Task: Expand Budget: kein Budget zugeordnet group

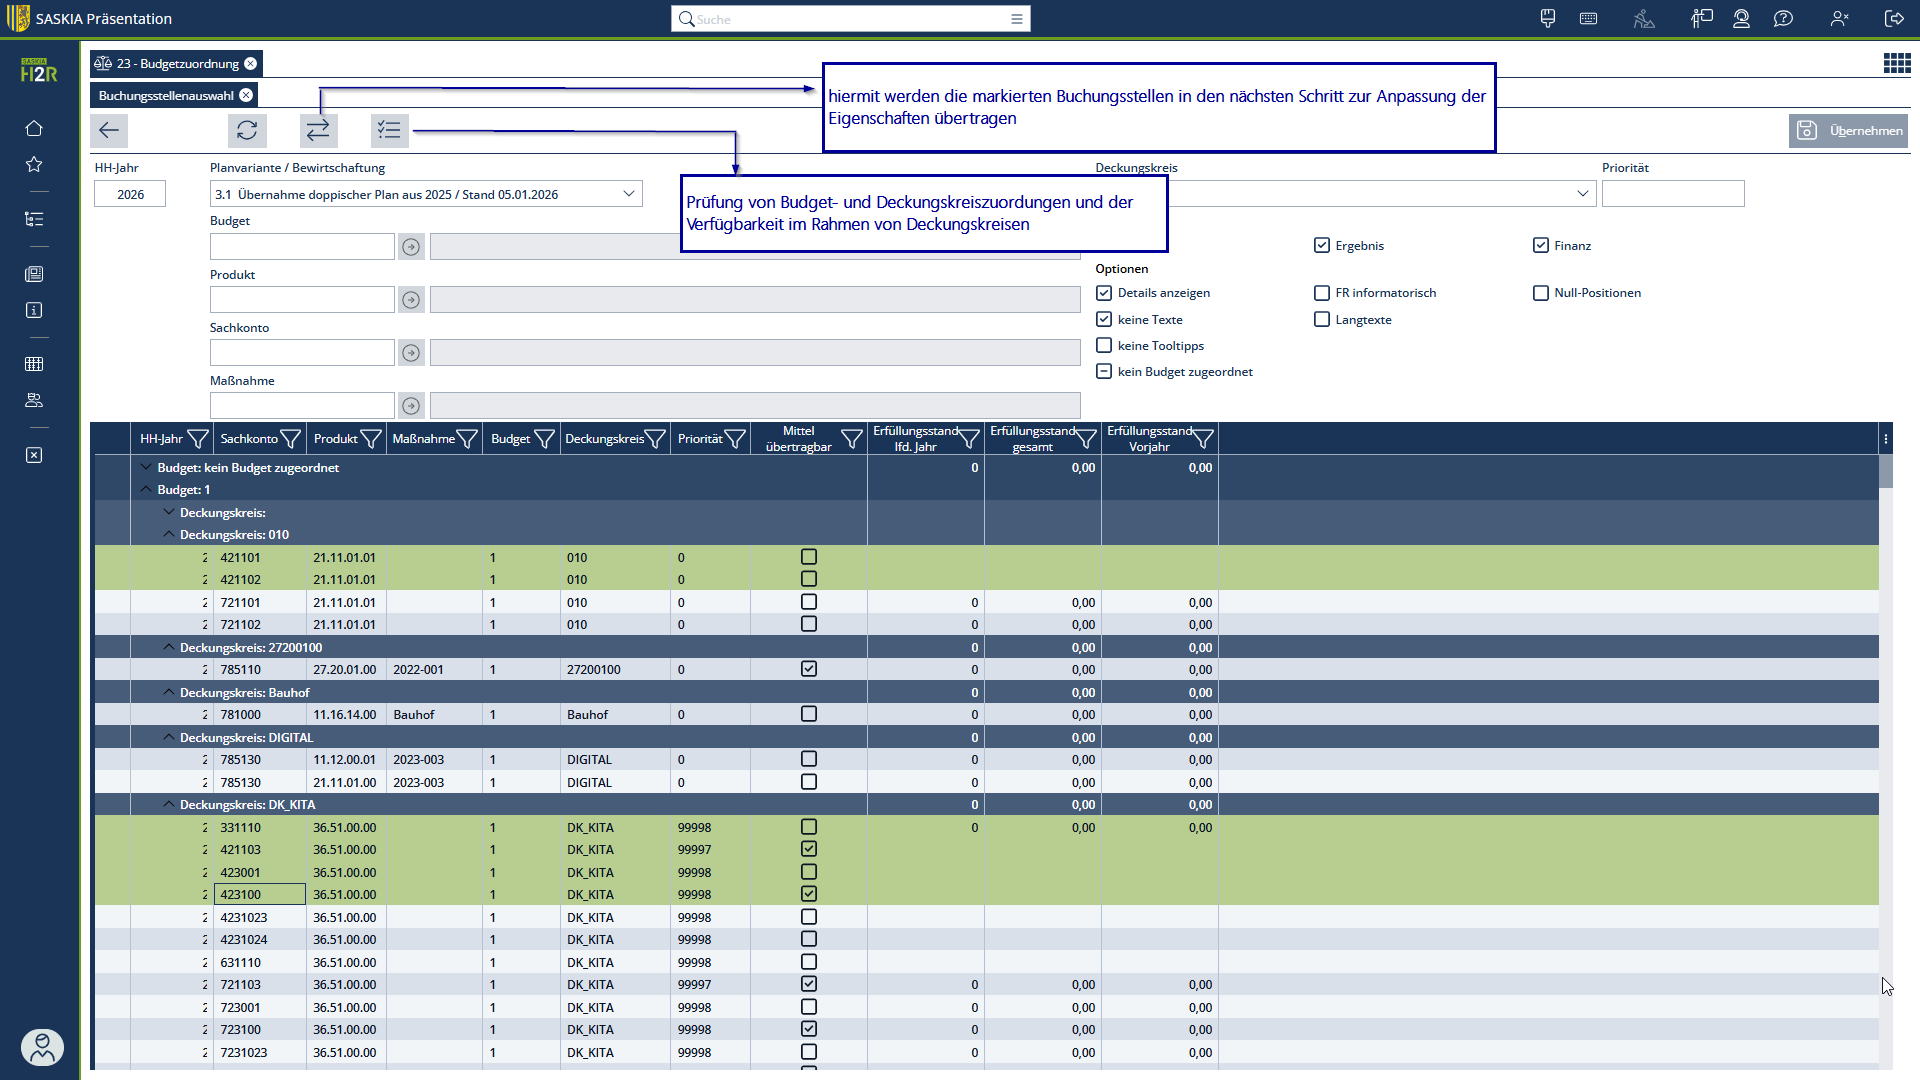Action: coord(146,467)
